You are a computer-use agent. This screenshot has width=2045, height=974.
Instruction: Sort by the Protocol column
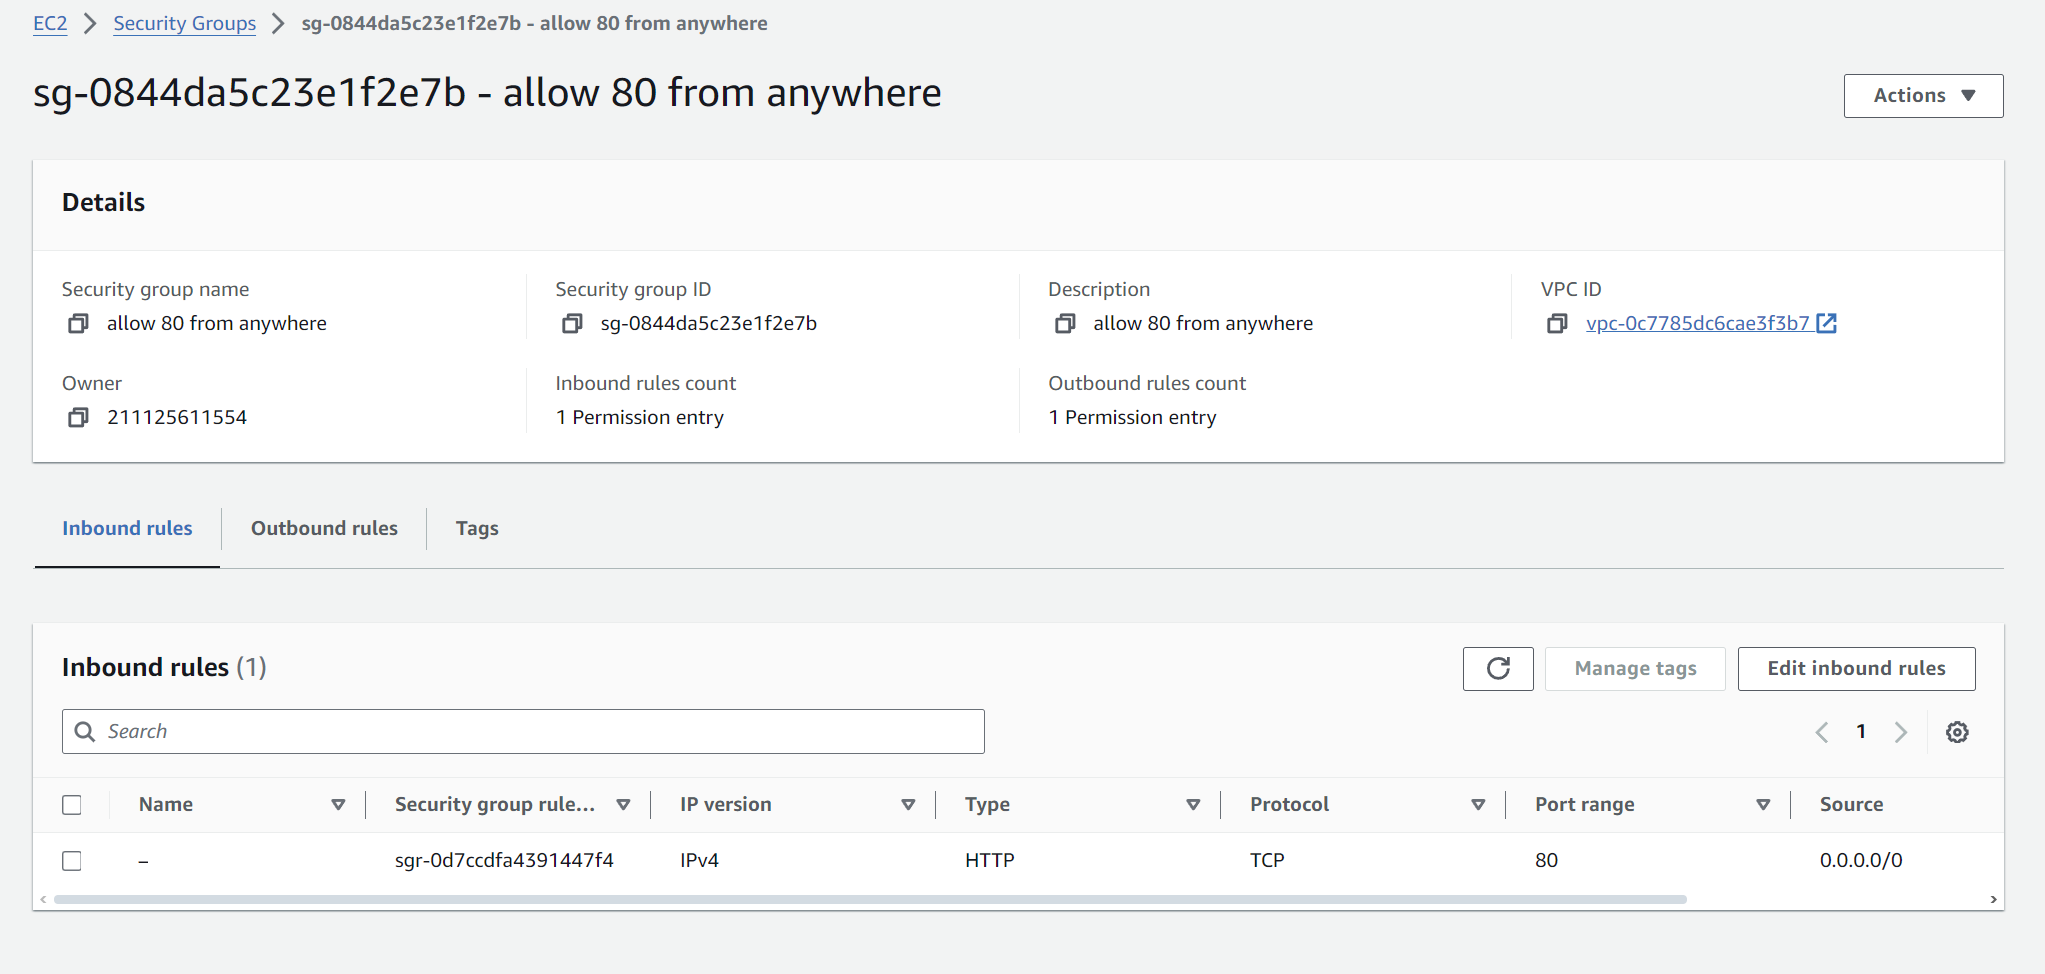(1478, 805)
